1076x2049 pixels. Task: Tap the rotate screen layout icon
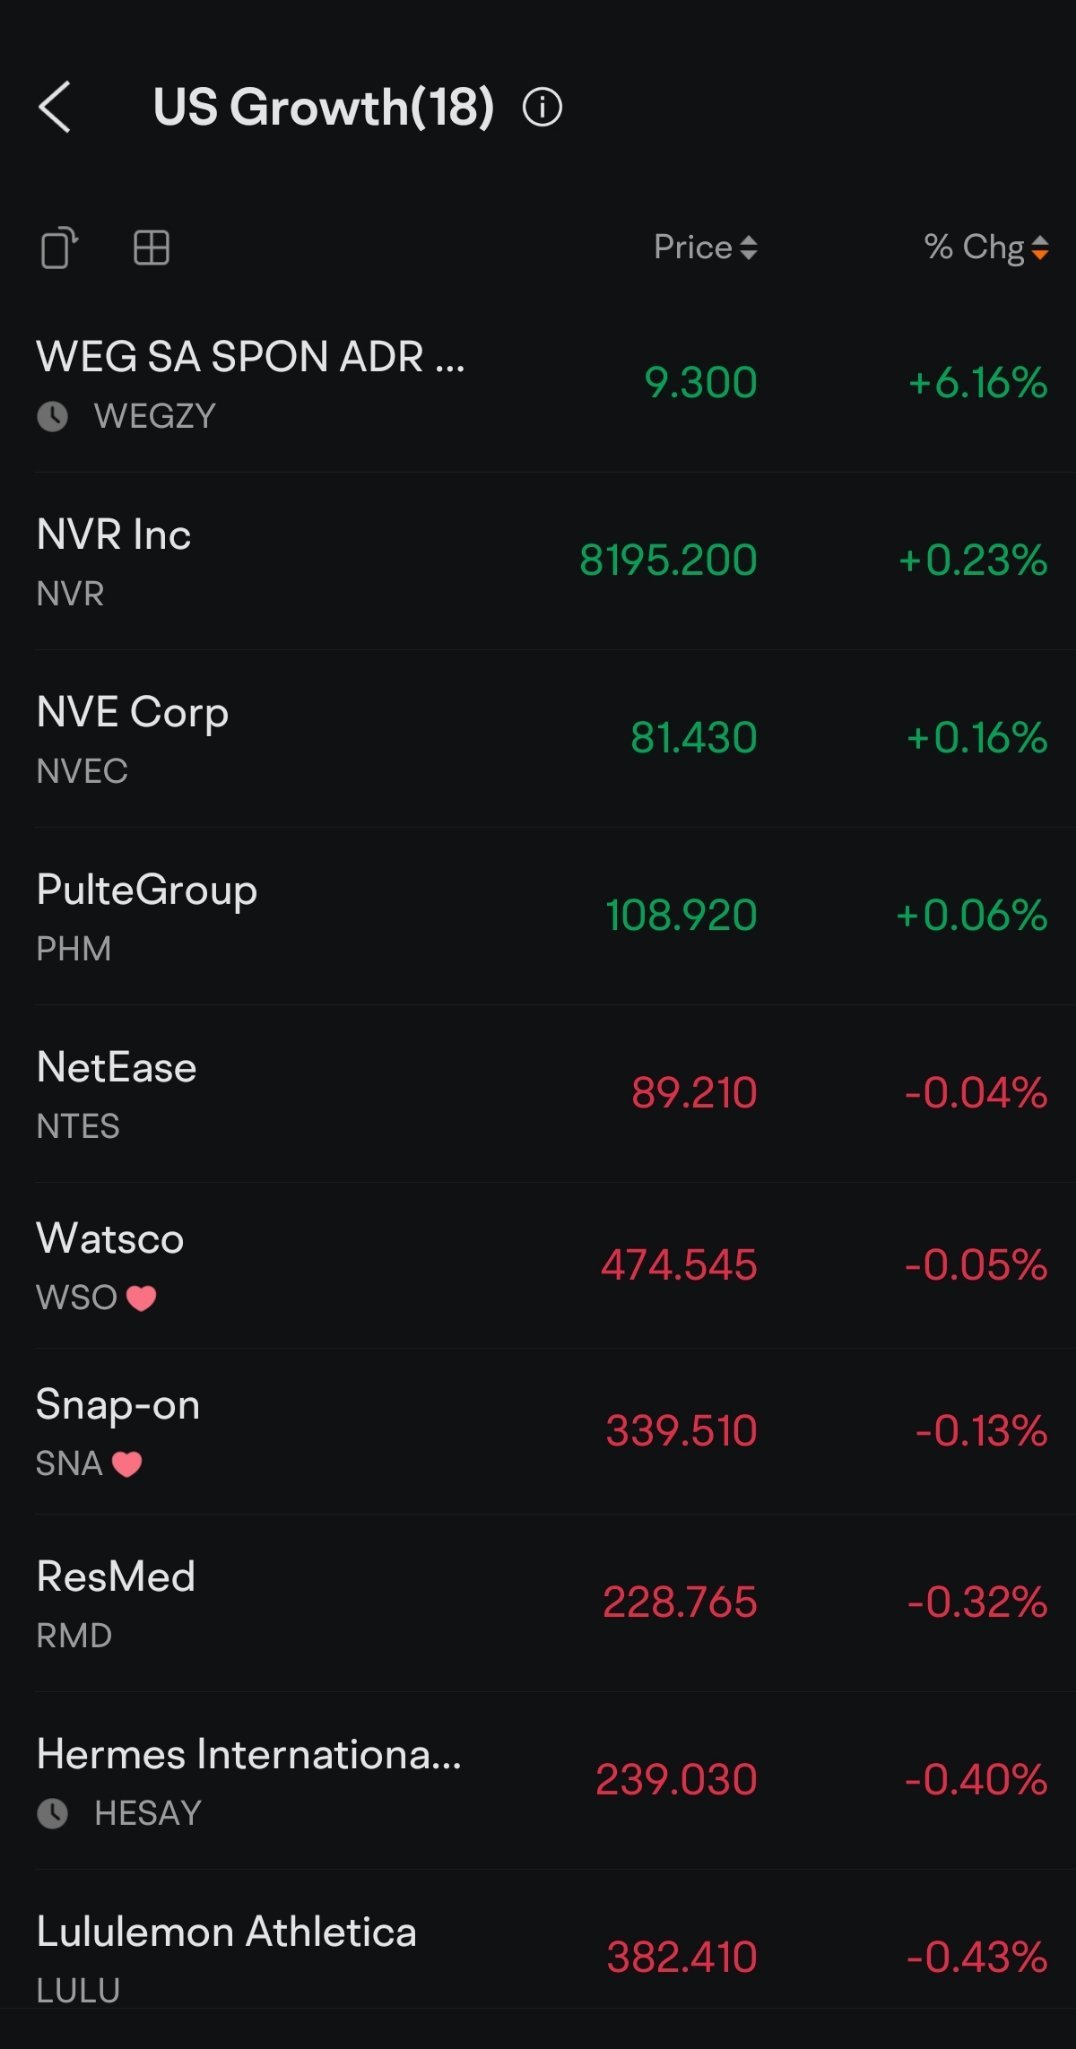(x=59, y=248)
